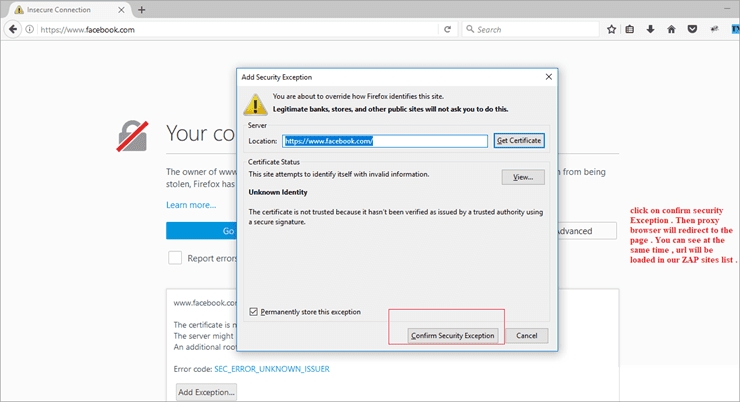Reload the page with refresh icon

coord(447,29)
